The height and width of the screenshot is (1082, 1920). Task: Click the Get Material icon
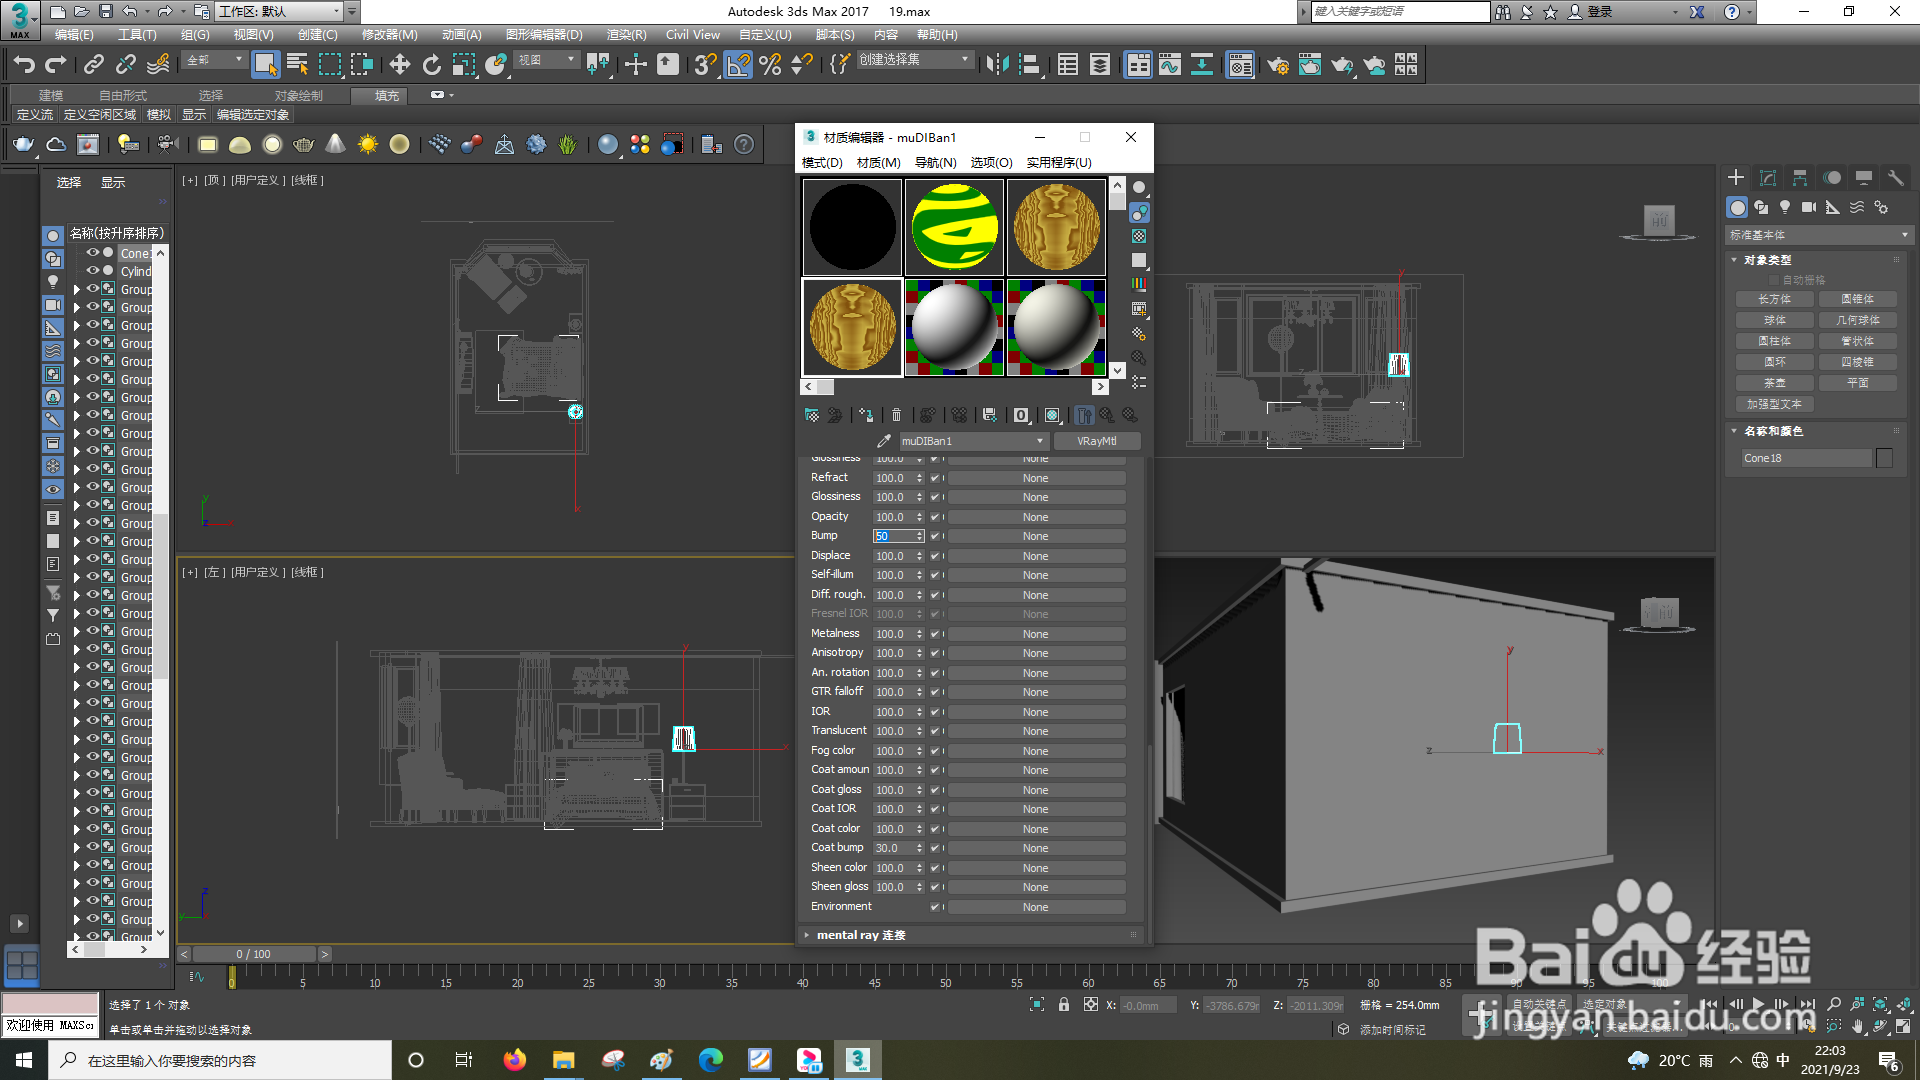point(811,416)
